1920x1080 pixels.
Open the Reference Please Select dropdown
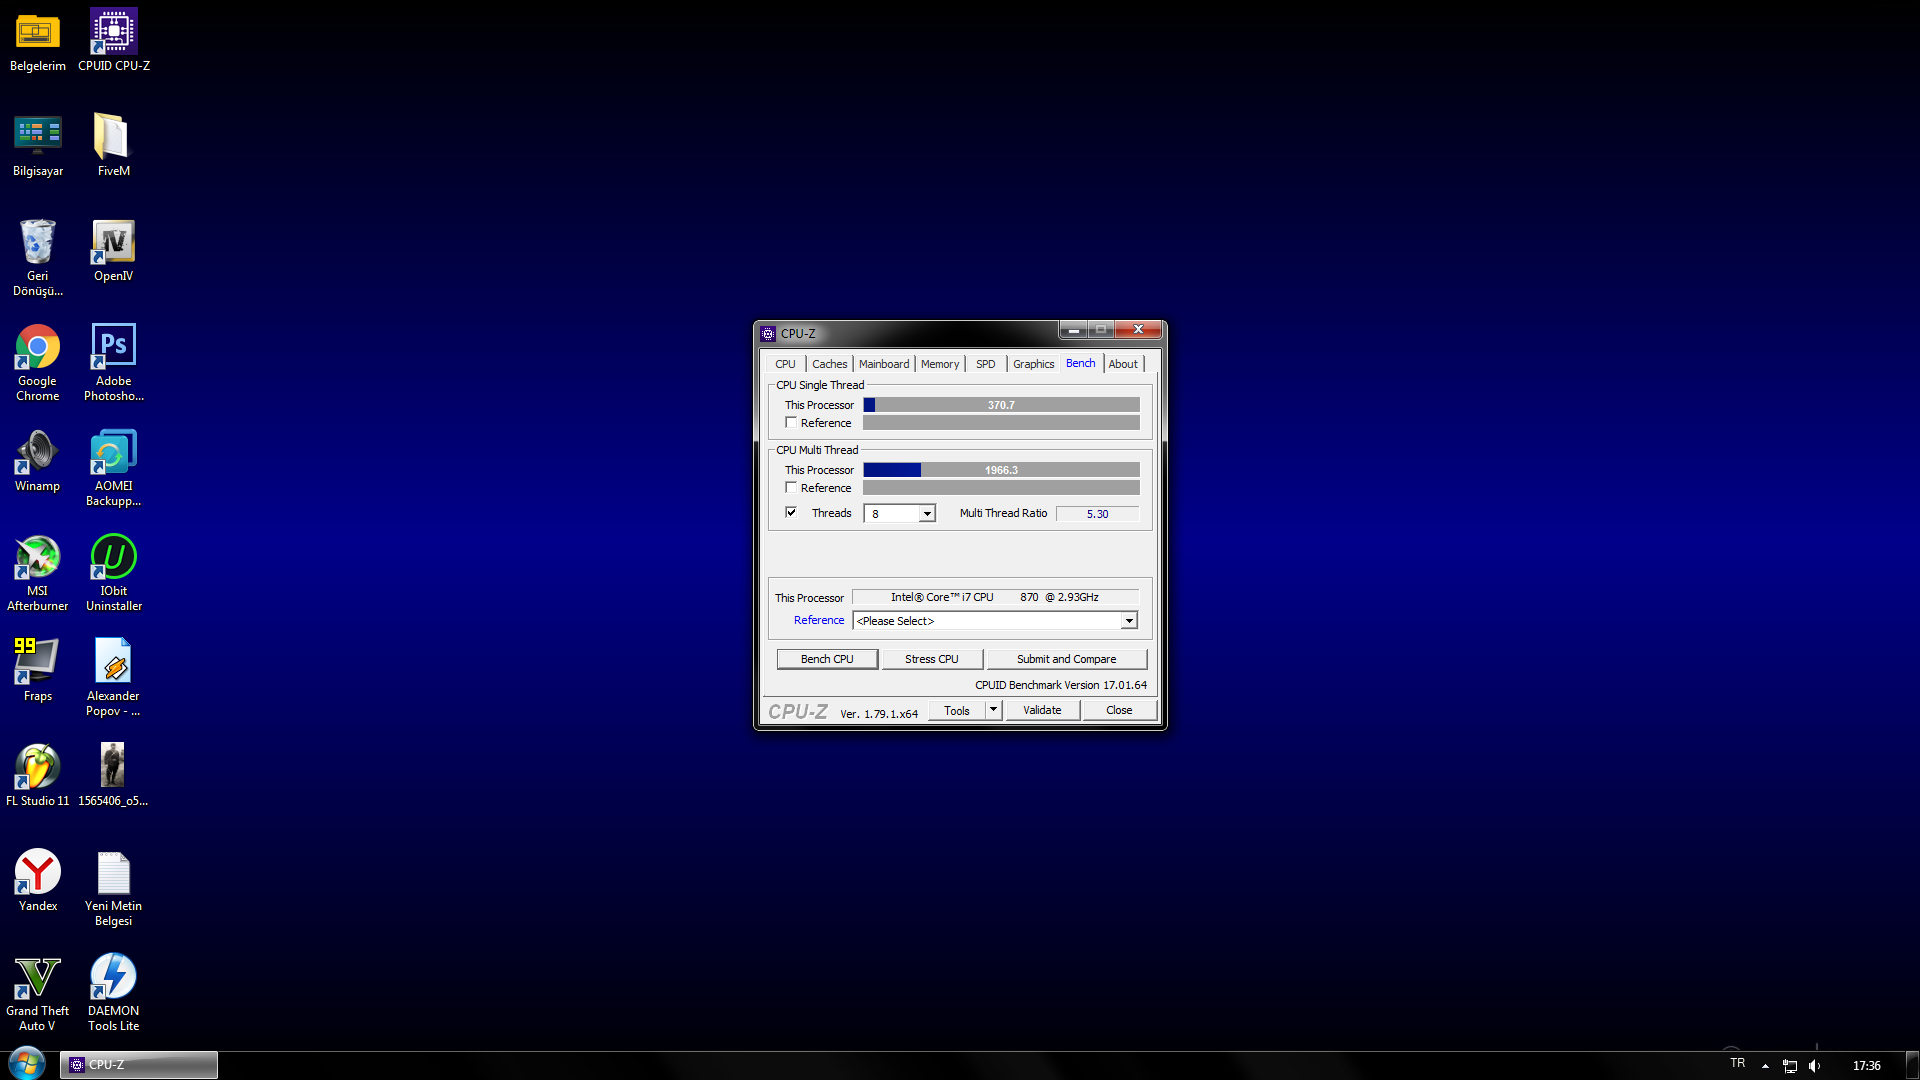click(995, 621)
